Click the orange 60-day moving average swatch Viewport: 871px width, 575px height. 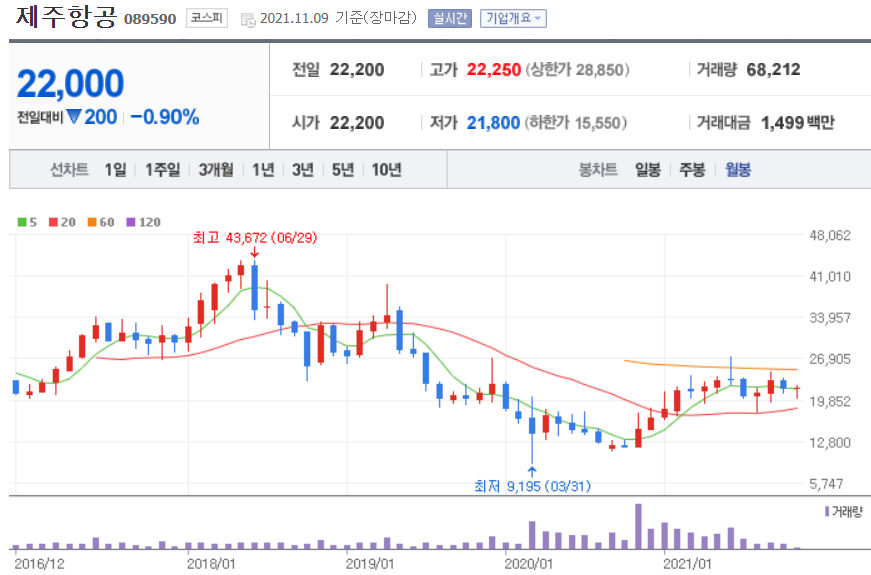[x=92, y=222]
